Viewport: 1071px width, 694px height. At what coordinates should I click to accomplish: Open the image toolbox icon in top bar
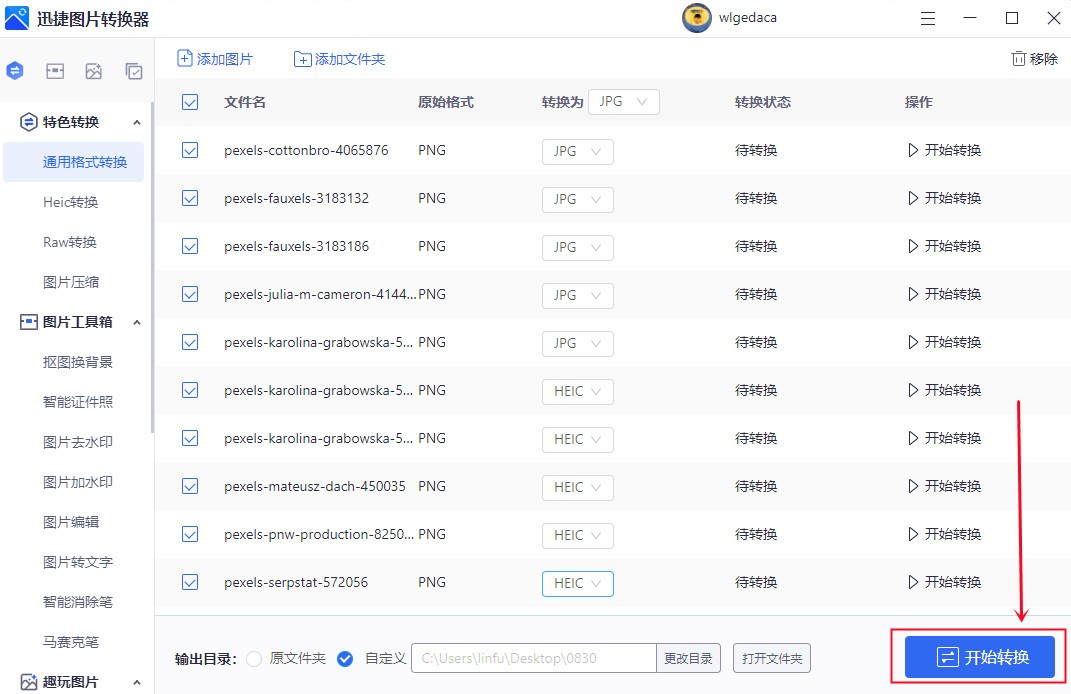[55, 71]
